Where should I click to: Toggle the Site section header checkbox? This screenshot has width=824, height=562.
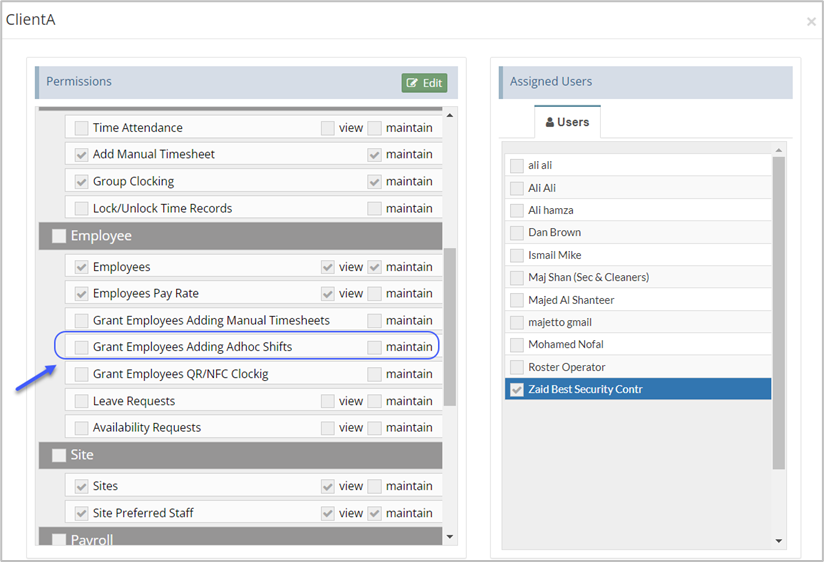tap(59, 455)
